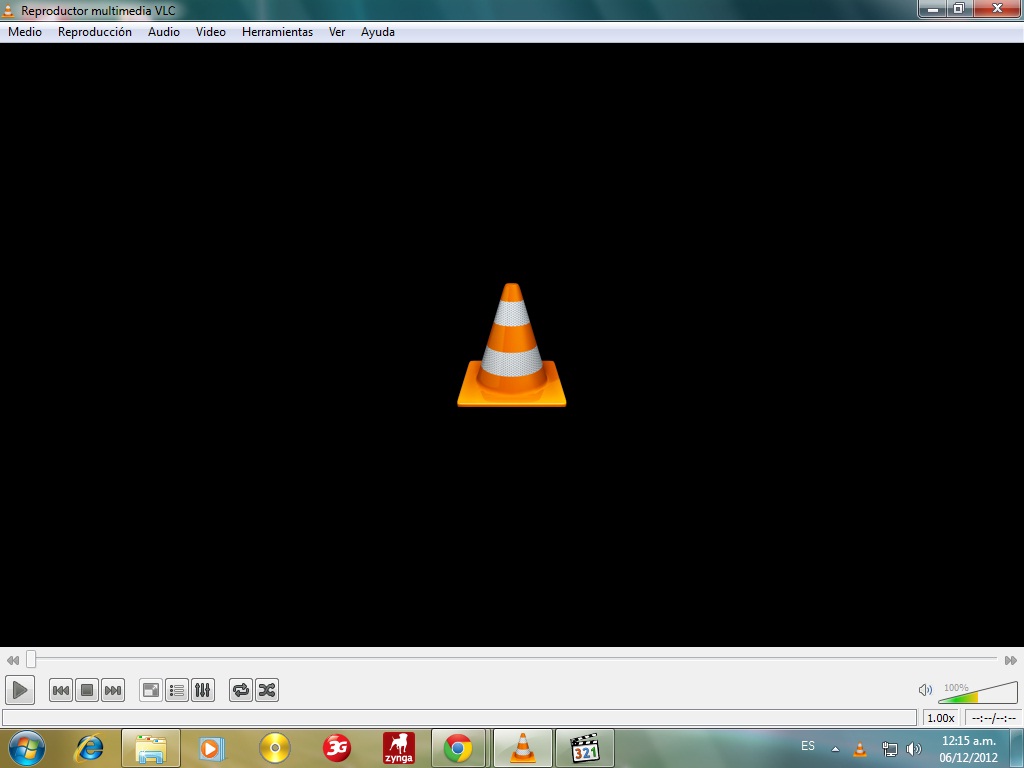Toggle loop repeat mode button
This screenshot has height=768, width=1024.
click(241, 690)
